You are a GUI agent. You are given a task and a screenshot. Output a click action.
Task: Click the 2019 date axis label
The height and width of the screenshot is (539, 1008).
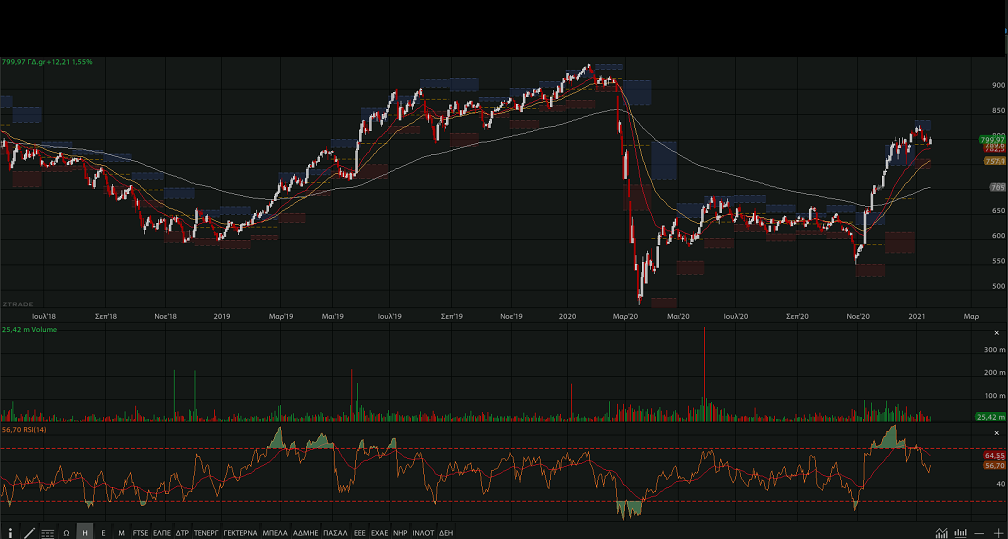point(222,316)
